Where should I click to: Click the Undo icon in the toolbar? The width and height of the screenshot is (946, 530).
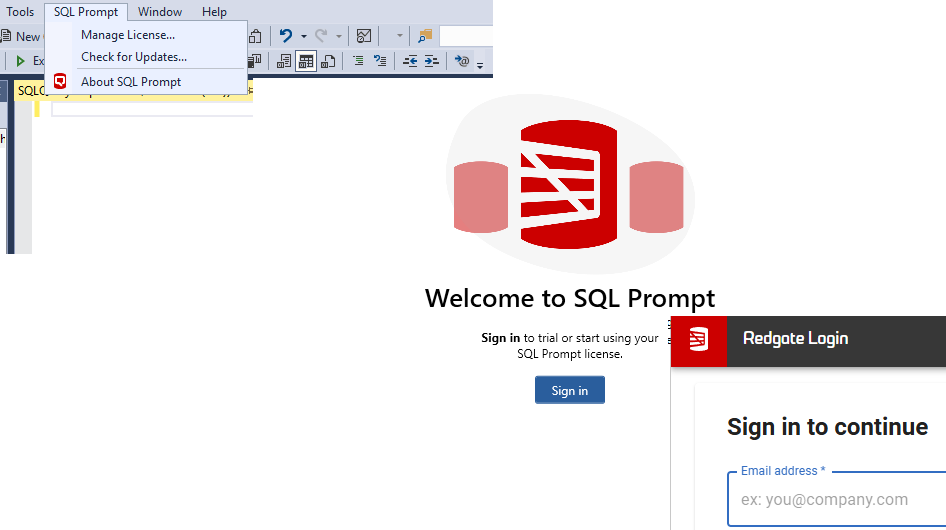[285, 36]
